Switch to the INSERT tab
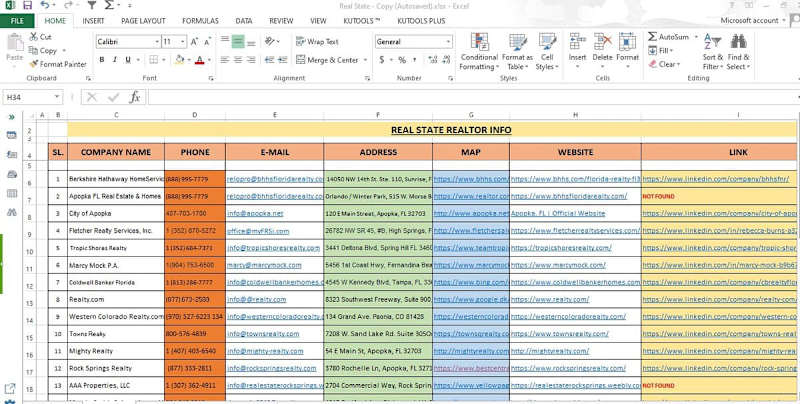 pyautogui.click(x=93, y=21)
